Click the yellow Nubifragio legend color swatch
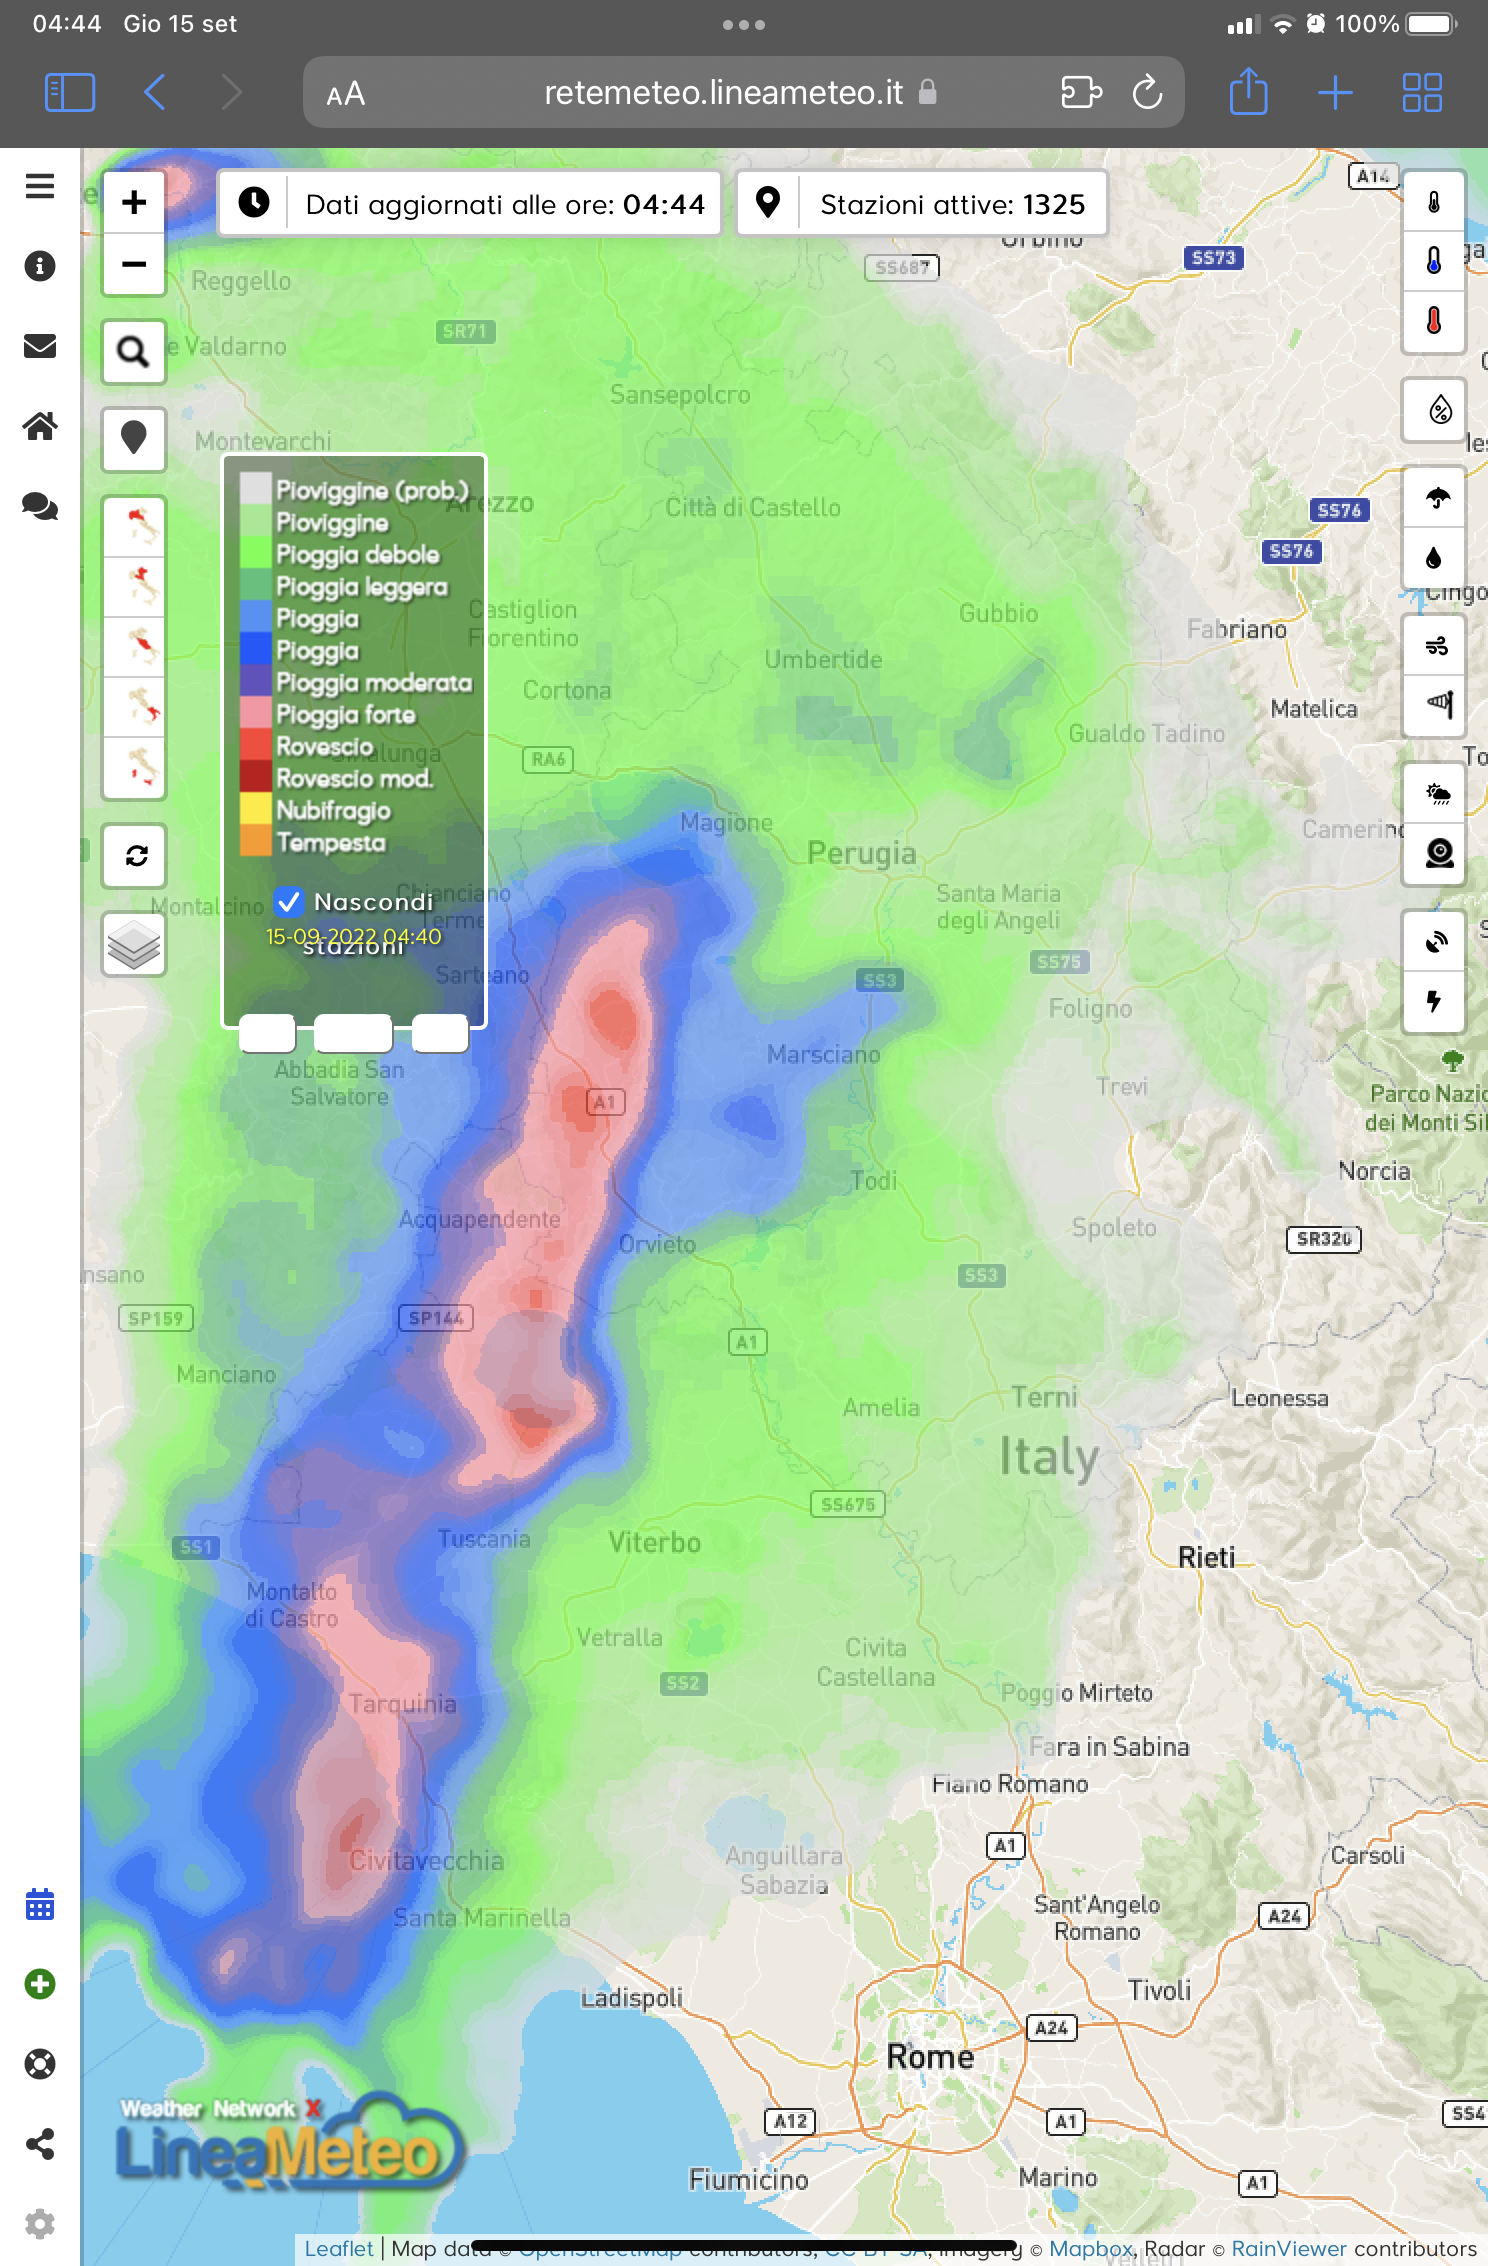This screenshot has height=2266, width=1488. (256, 809)
